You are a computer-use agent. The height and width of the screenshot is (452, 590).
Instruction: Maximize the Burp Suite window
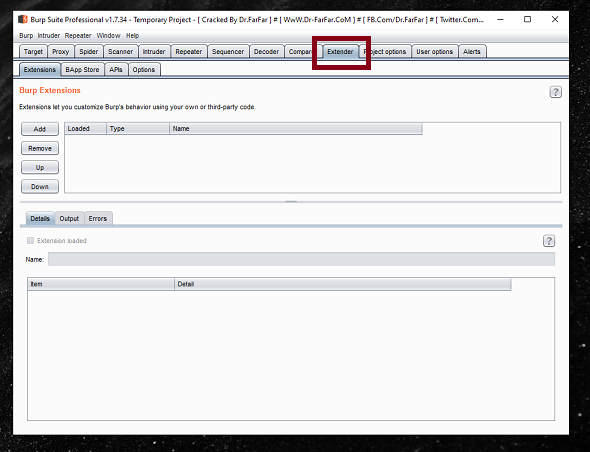(528, 19)
